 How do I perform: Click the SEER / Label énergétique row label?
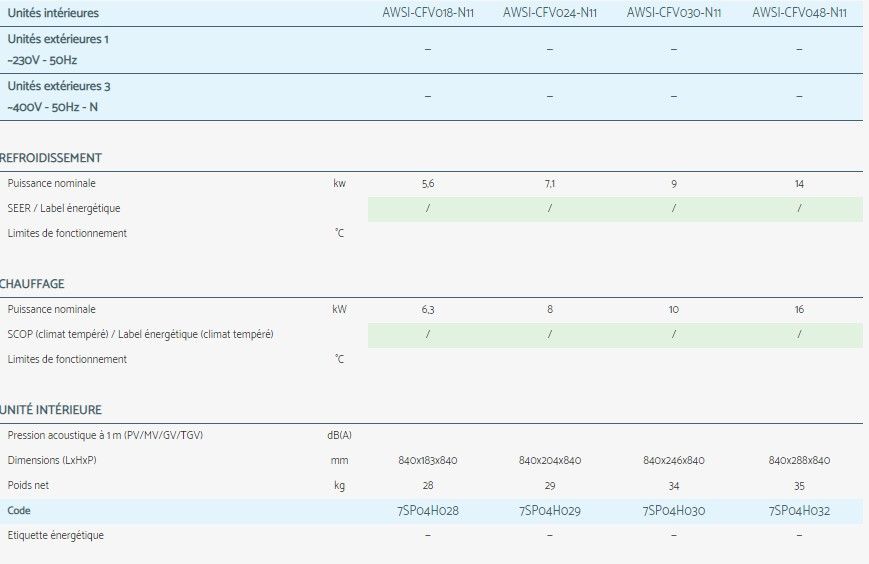coord(69,208)
